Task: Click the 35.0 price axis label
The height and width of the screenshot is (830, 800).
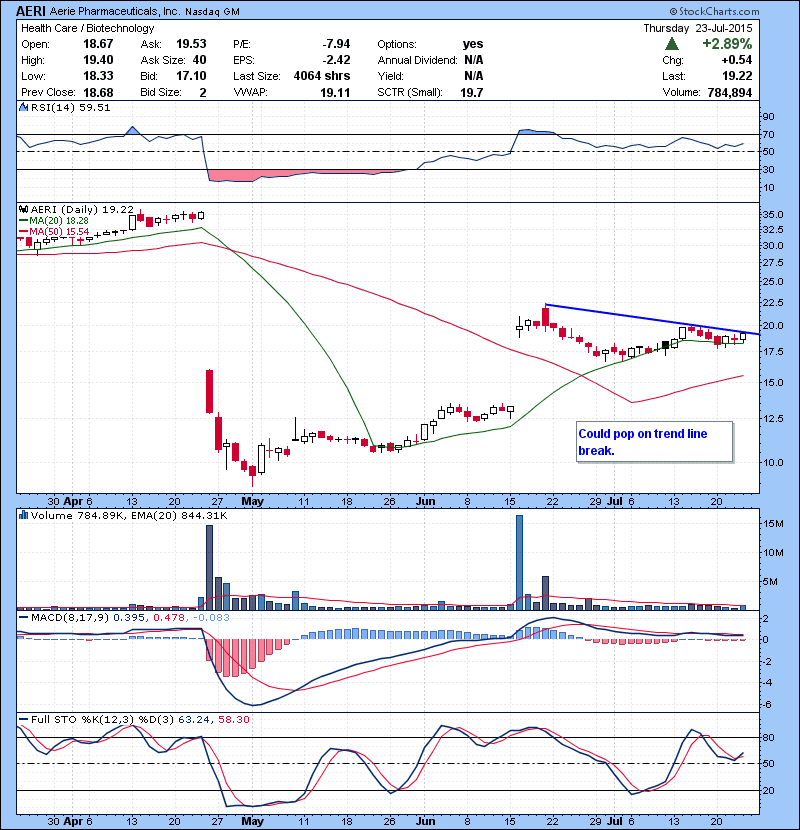Action: coord(772,214)
